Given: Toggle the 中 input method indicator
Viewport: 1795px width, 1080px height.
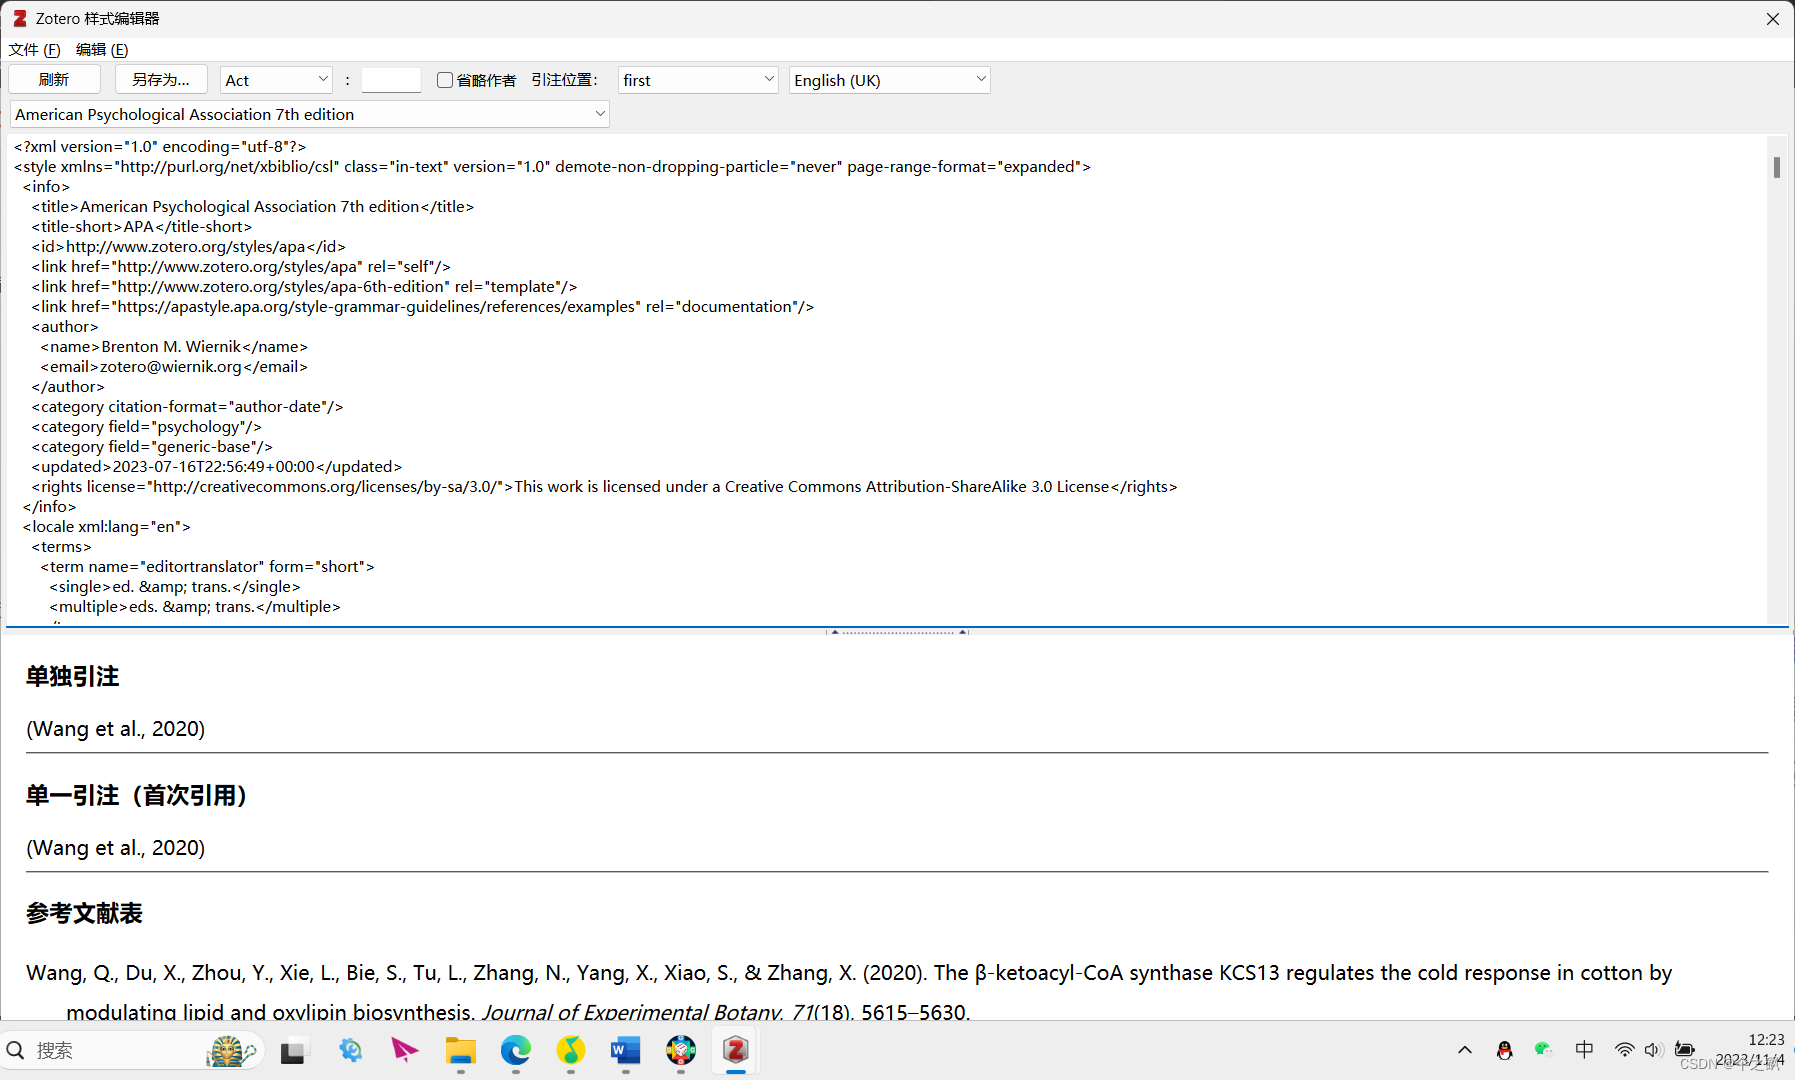Looking at the screenshot, I should click(x=1584, y=1050).
